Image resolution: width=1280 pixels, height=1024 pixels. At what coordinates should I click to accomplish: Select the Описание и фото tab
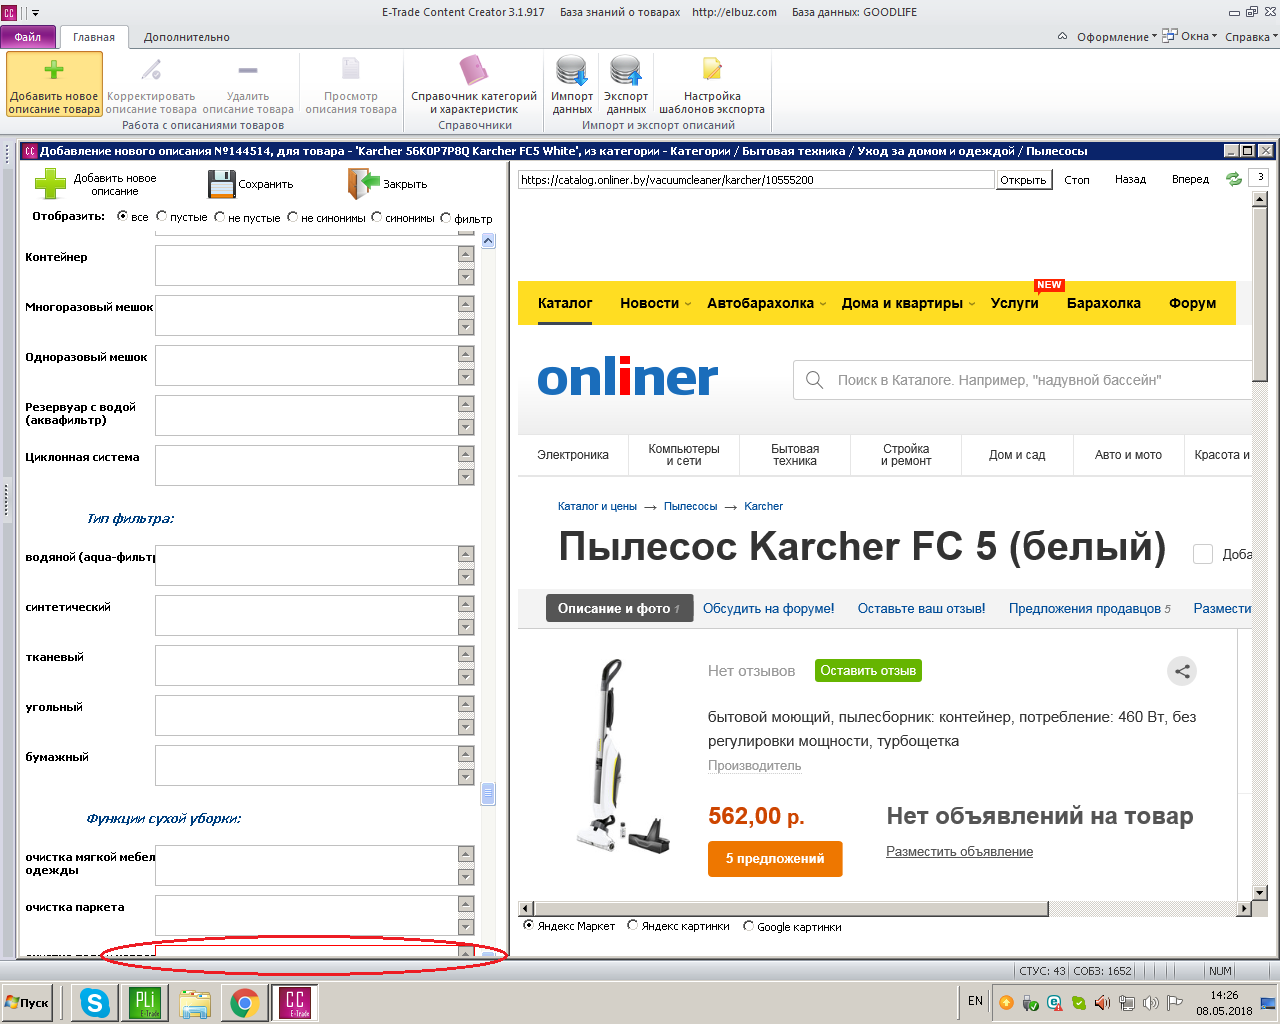[619, 608]
